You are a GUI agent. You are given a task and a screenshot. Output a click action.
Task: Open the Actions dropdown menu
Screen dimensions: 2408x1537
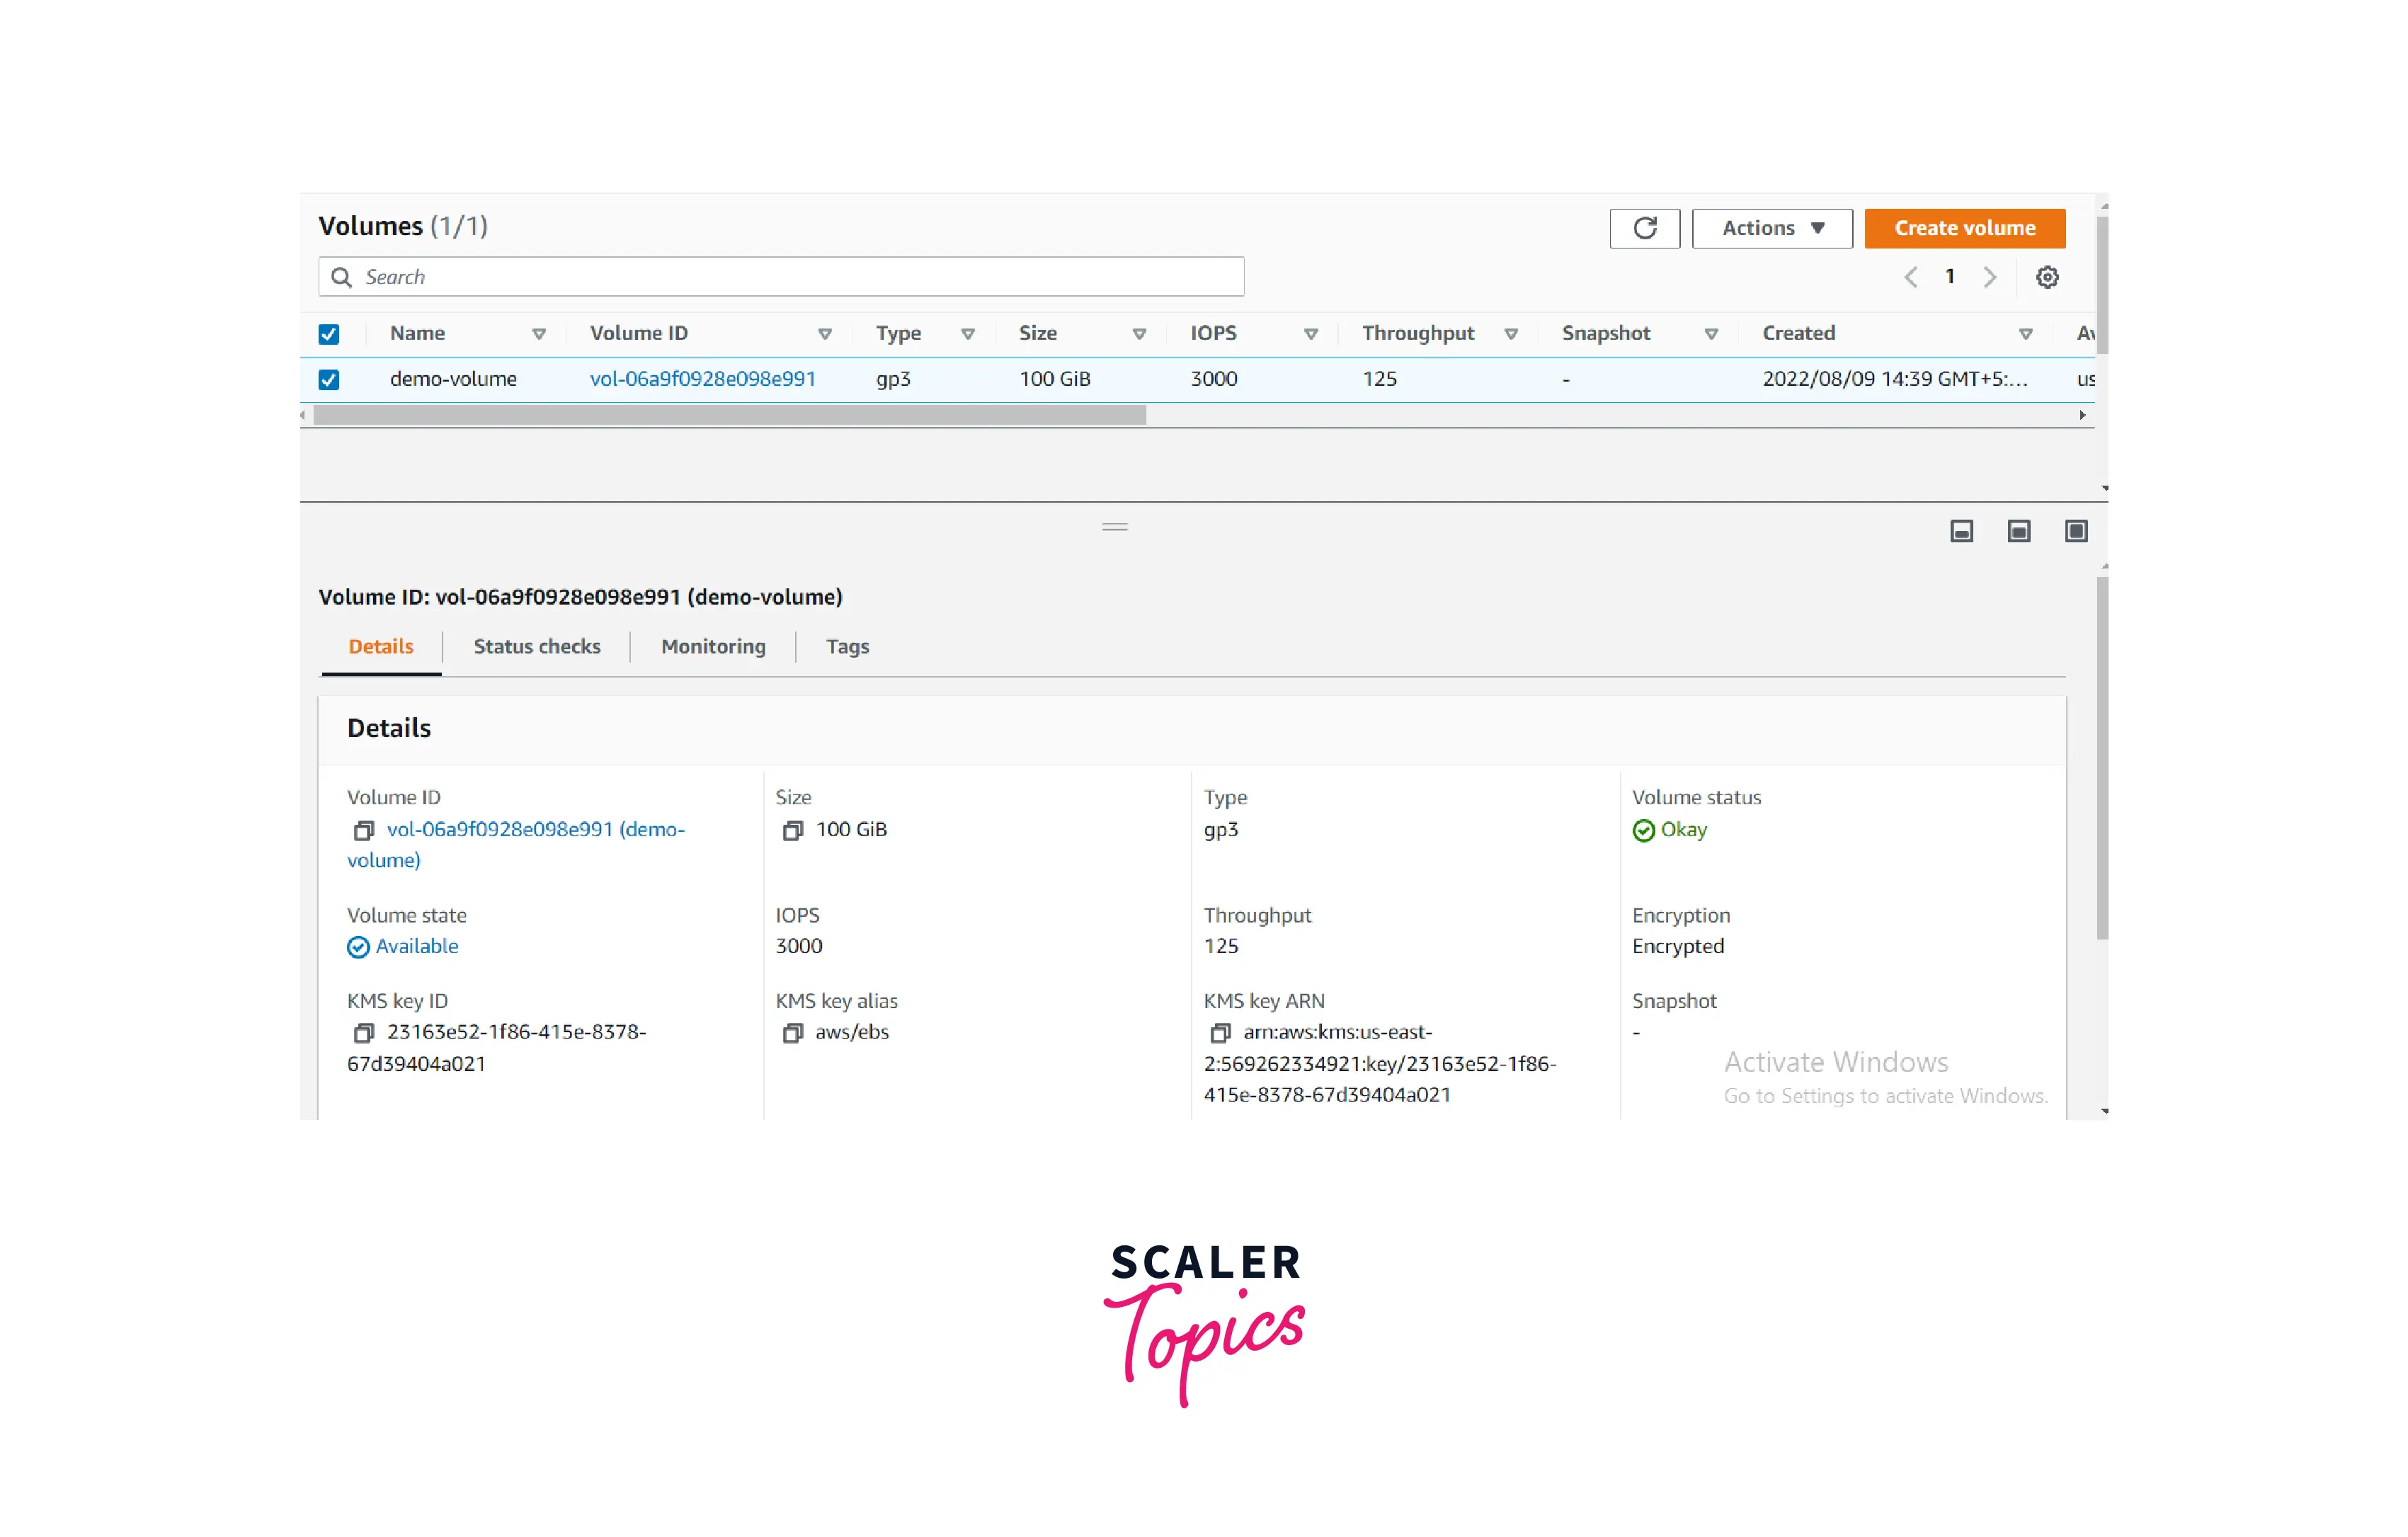[x=1771, y=228]
